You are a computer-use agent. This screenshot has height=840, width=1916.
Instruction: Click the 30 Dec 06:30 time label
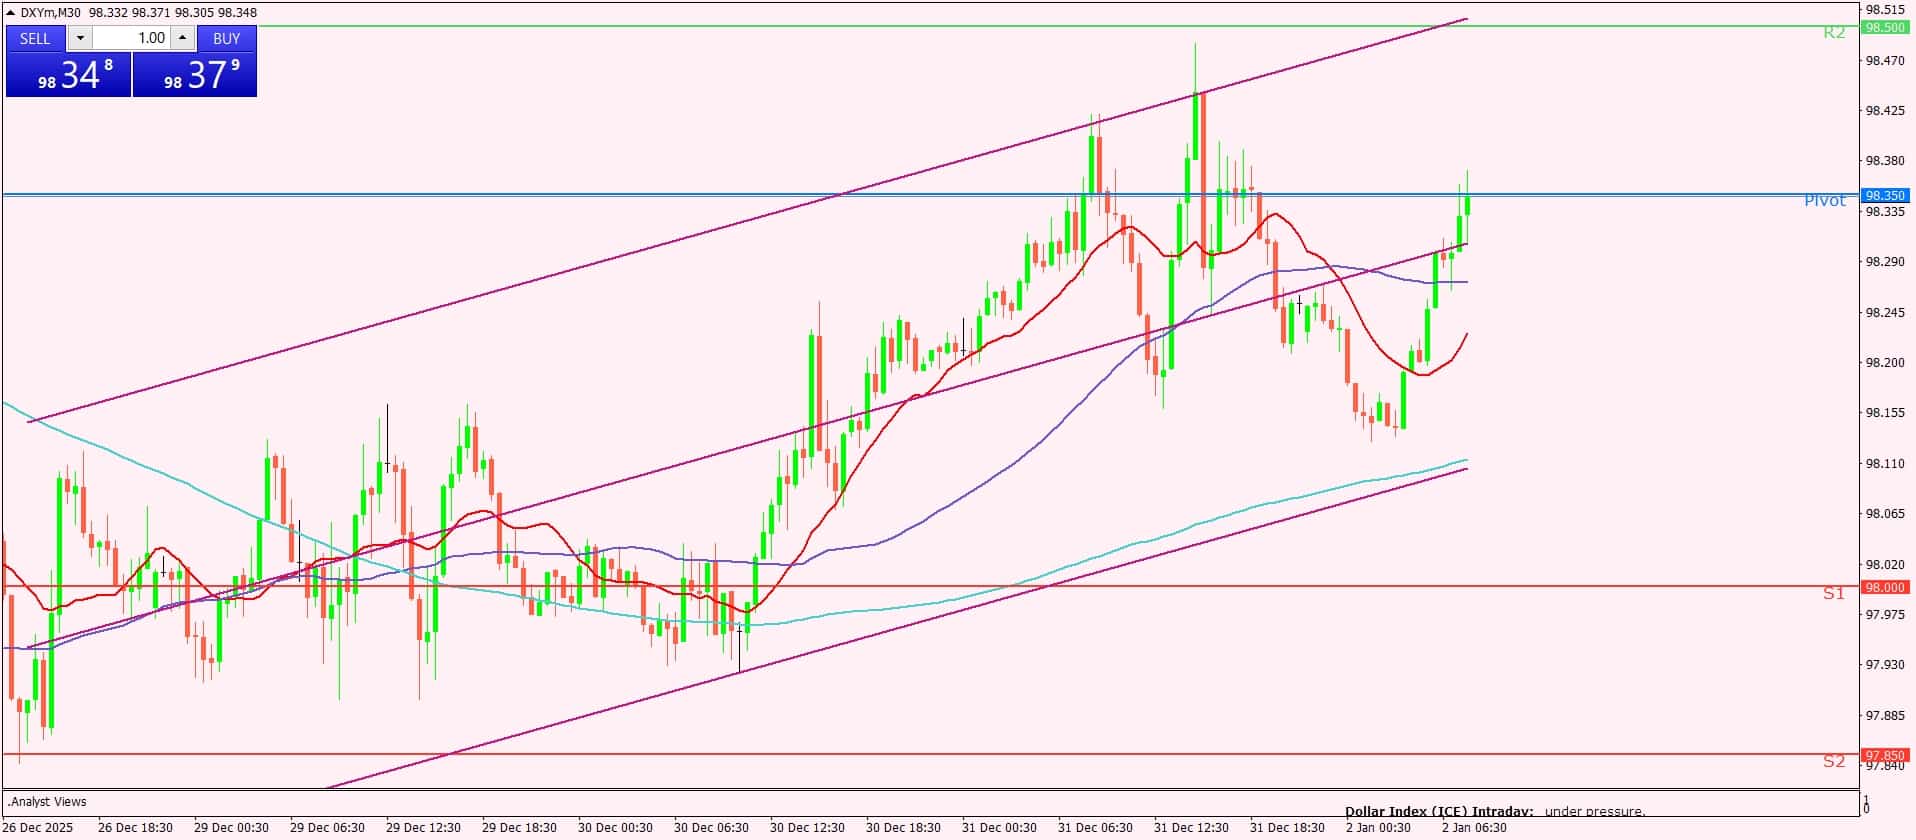pos(711,827)
